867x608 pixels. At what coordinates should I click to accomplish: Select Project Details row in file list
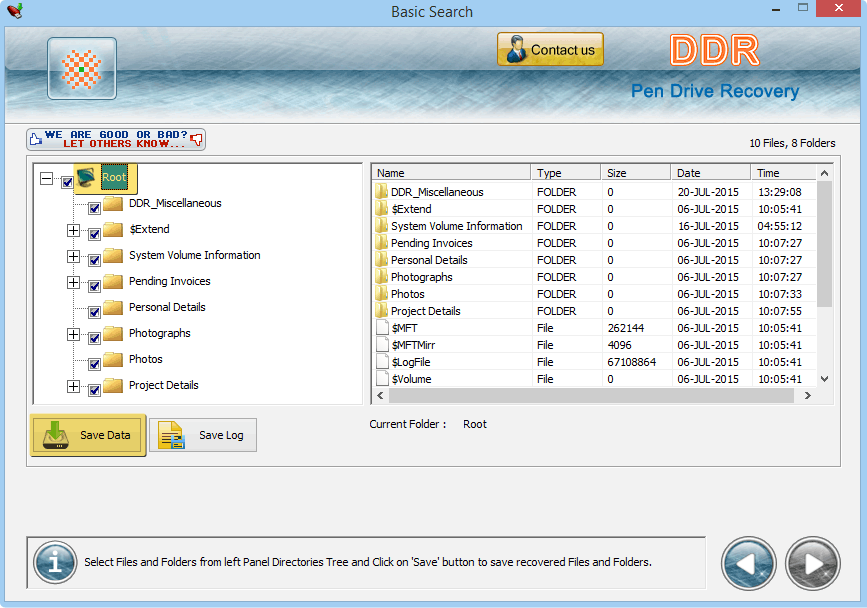(x=594, y=311)
